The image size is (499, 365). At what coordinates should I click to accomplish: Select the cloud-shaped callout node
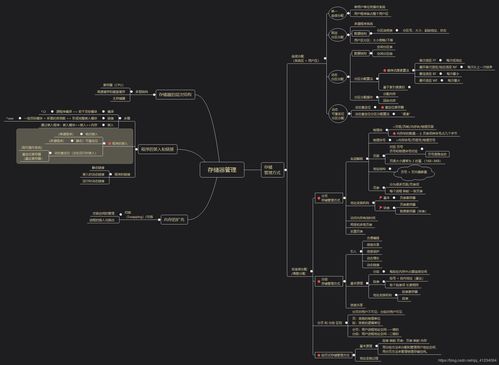point(414,172)
